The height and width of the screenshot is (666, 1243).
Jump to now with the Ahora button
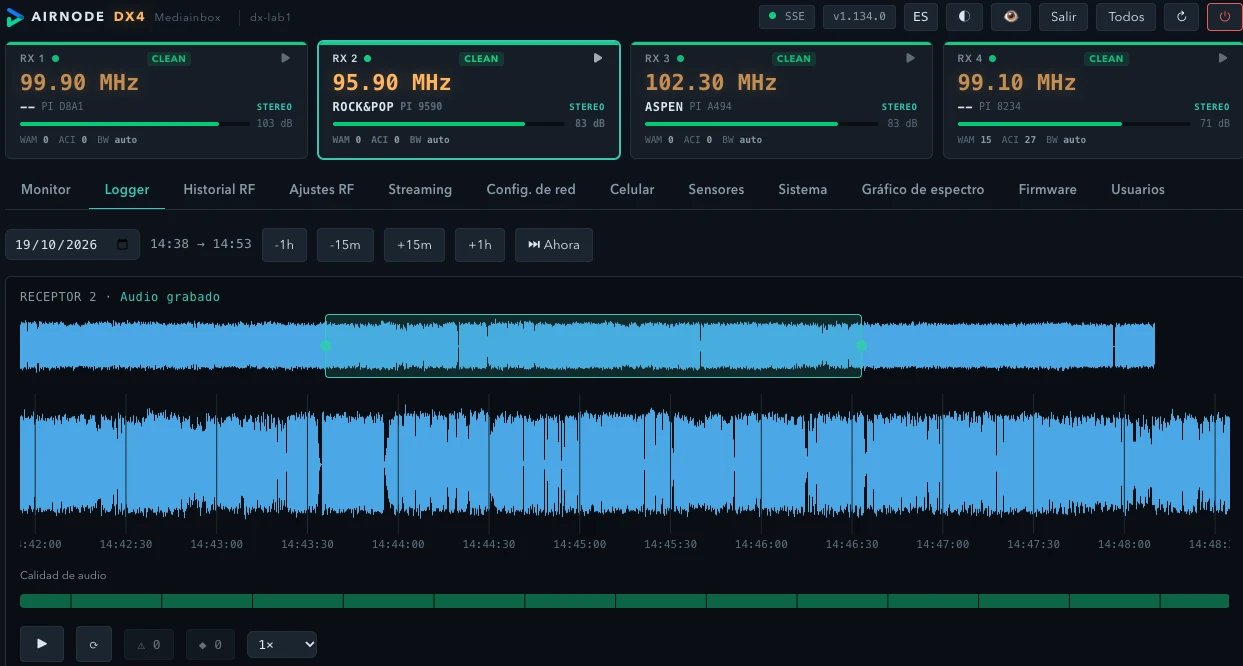(554, 245)
